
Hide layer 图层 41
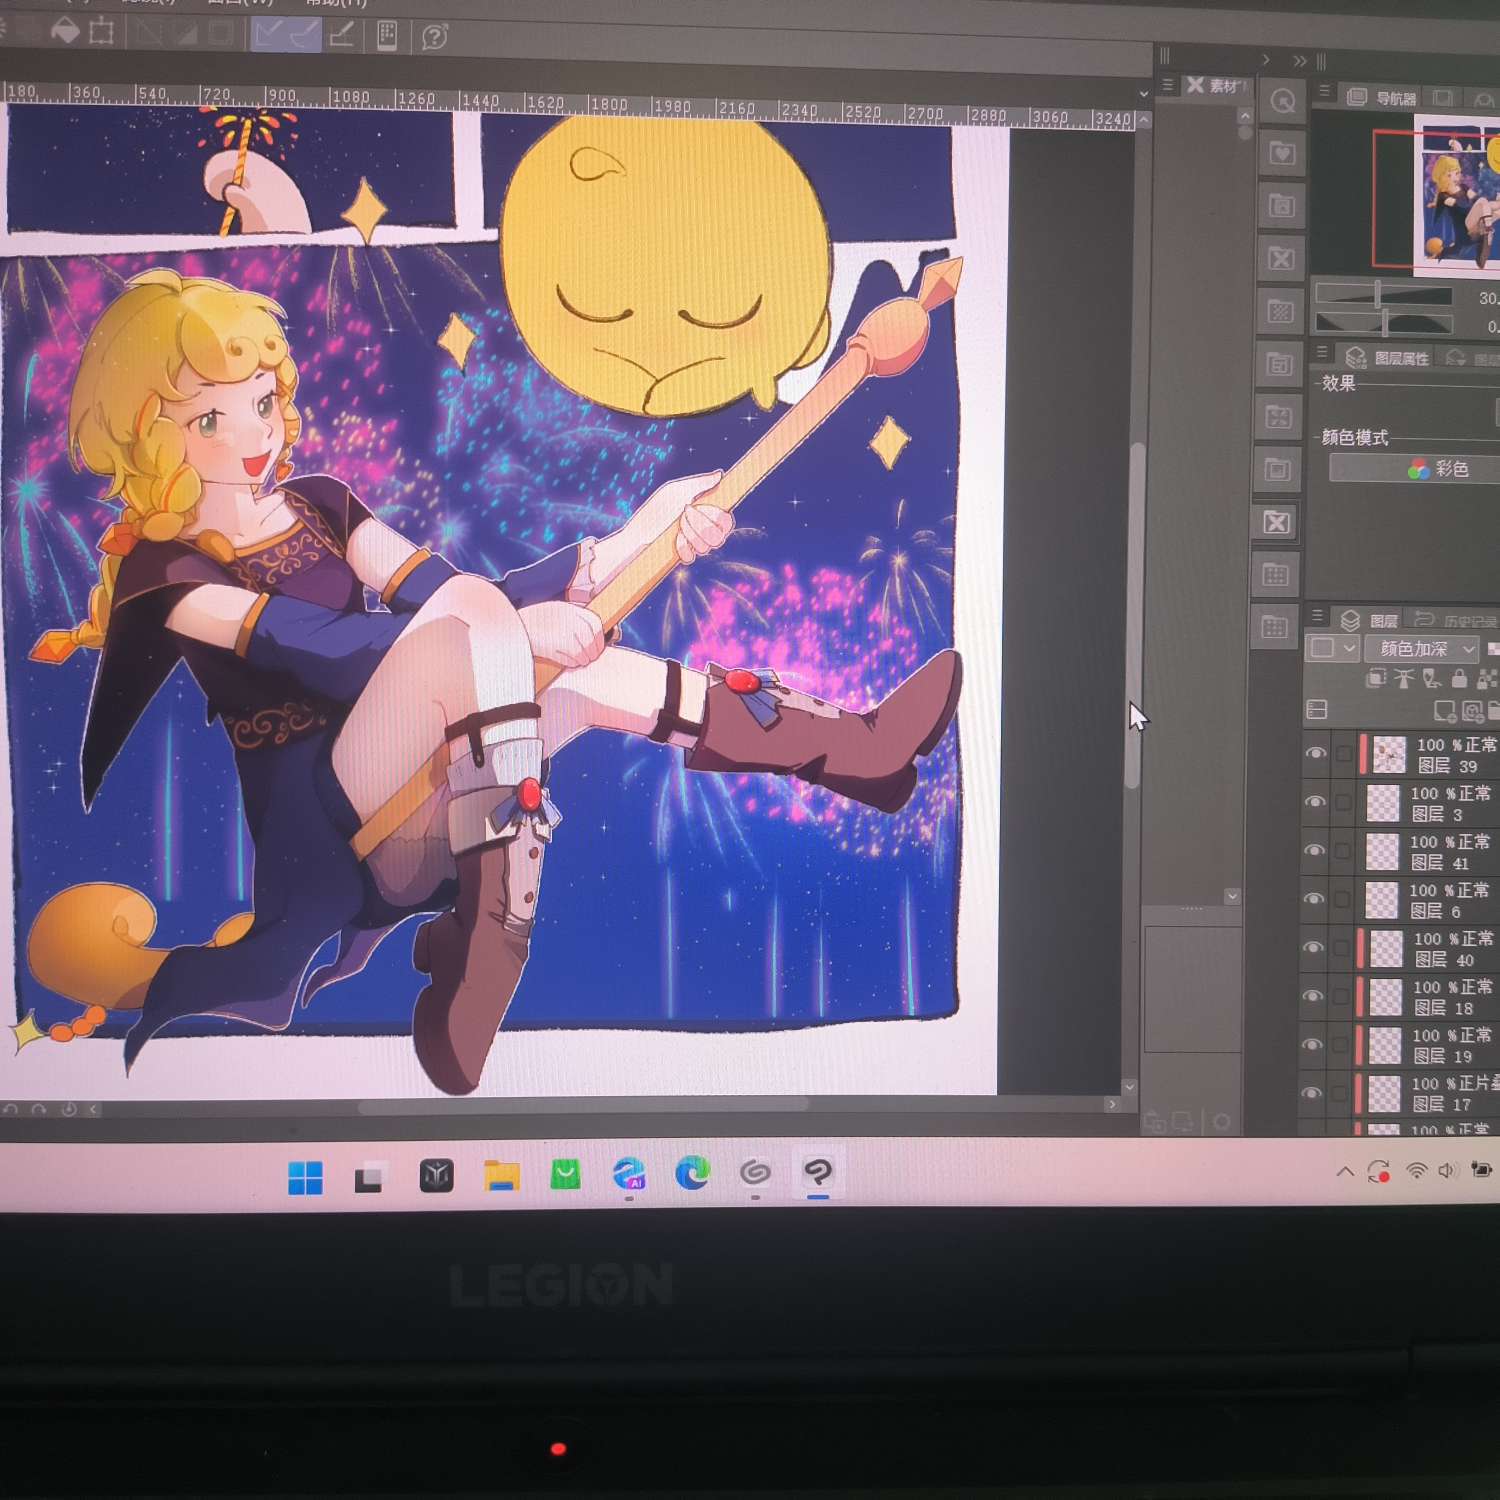tap(1315, 850)
